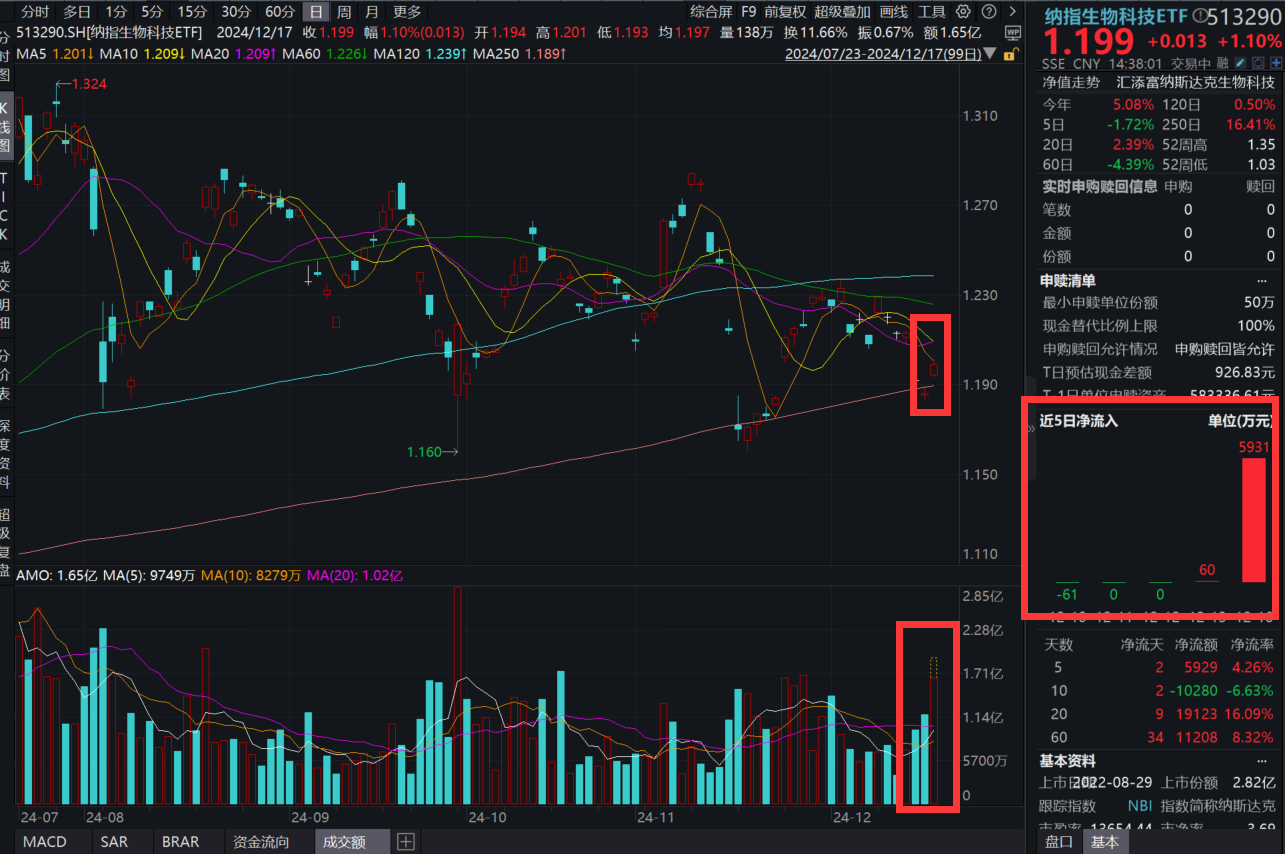
Task: Click the info icon beside the ETF name
Action: 1199,17
